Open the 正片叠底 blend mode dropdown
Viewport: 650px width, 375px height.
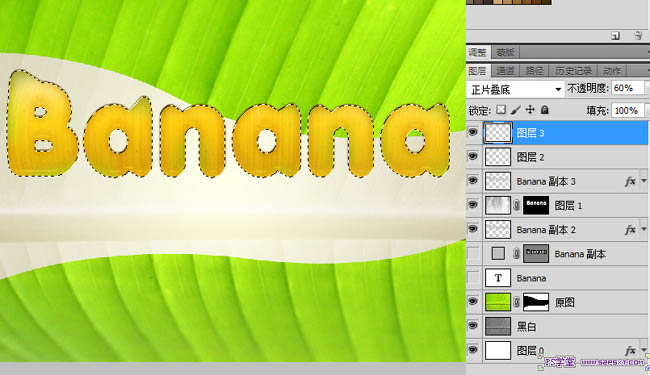coord(515,89)
